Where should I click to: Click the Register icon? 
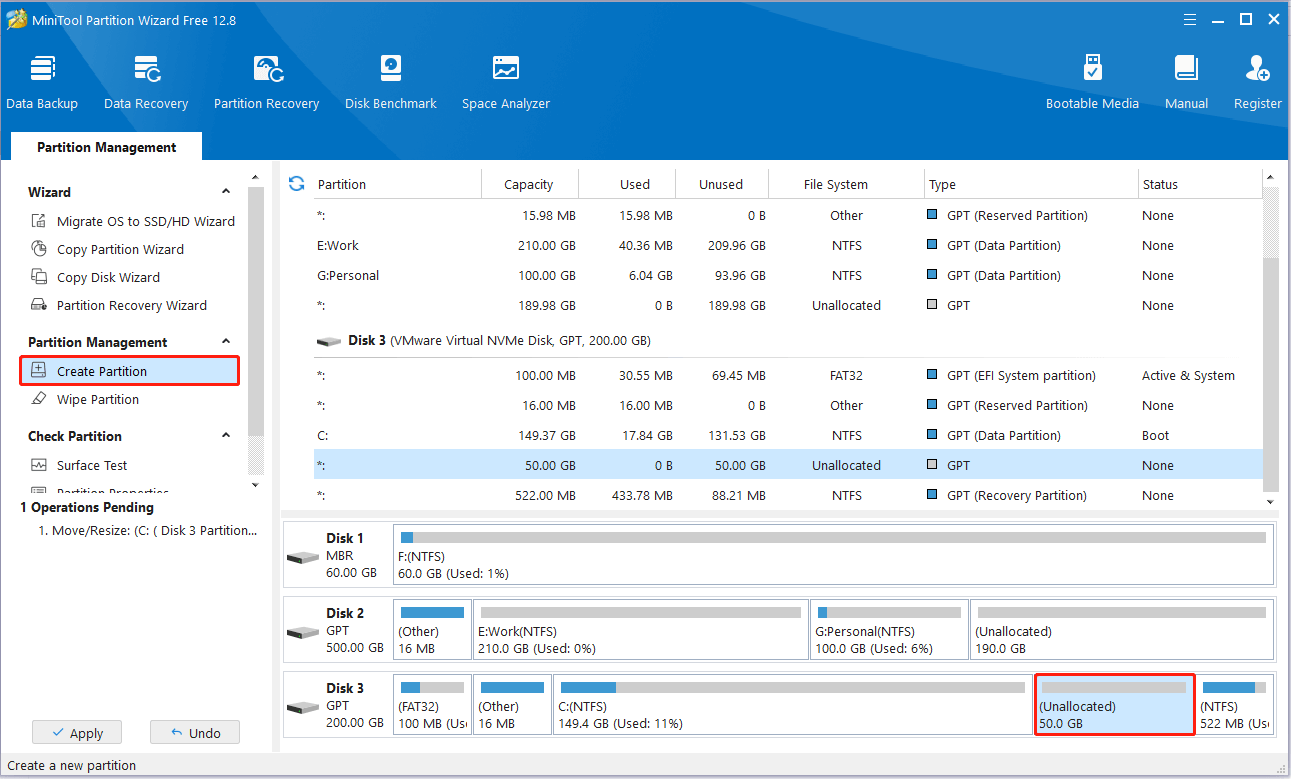tap(1257, 80)
